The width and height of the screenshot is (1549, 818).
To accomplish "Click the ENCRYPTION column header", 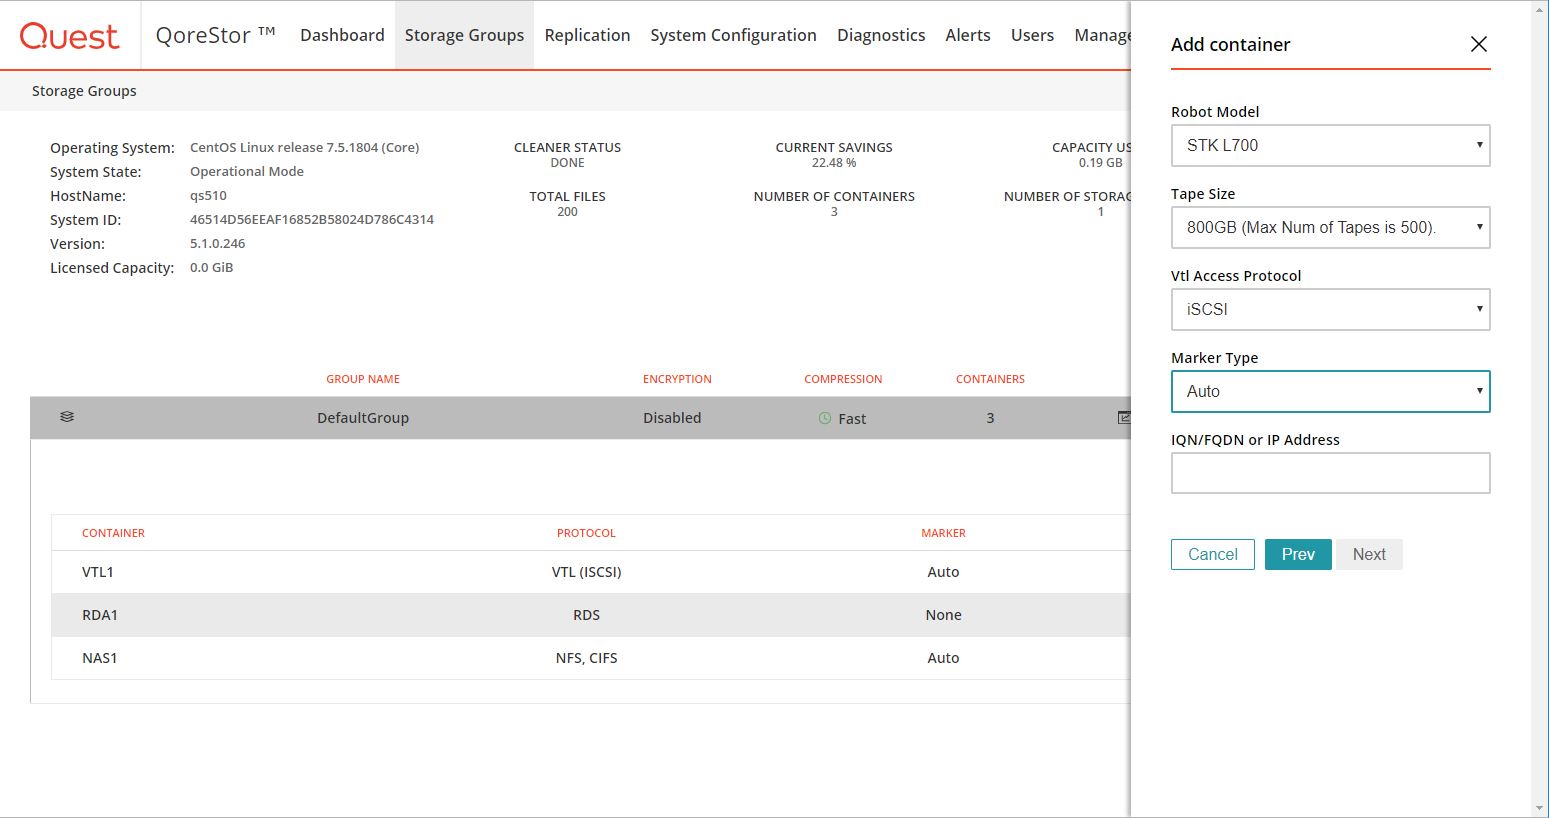I will coord(677,379).
